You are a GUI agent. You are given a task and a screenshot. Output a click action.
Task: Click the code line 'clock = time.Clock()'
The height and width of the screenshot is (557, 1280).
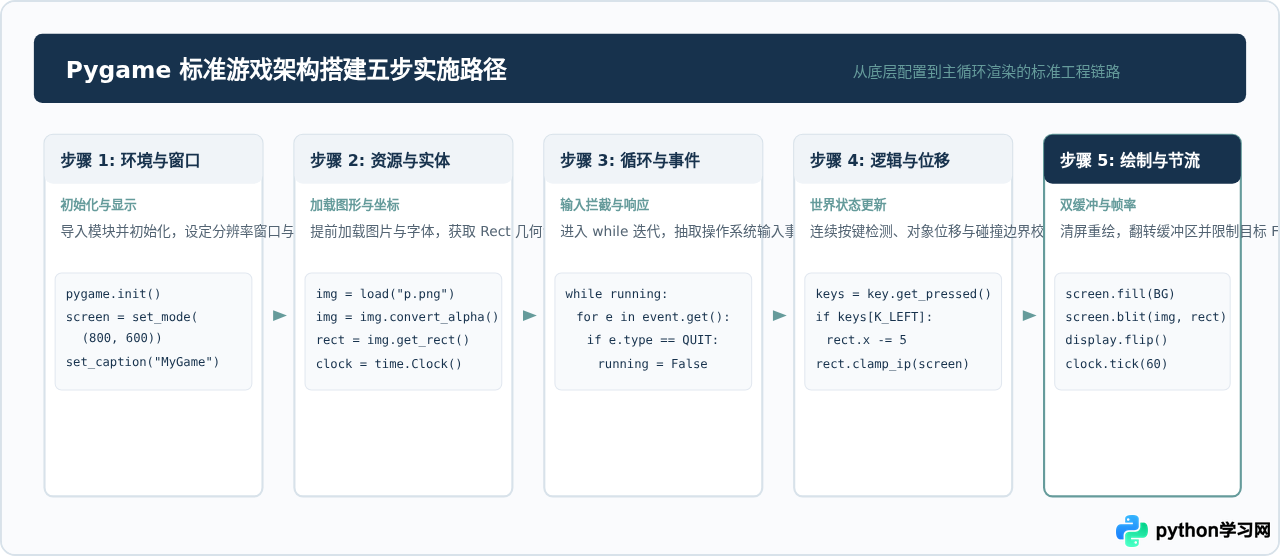pyautogui.click(x=389, y=364)
